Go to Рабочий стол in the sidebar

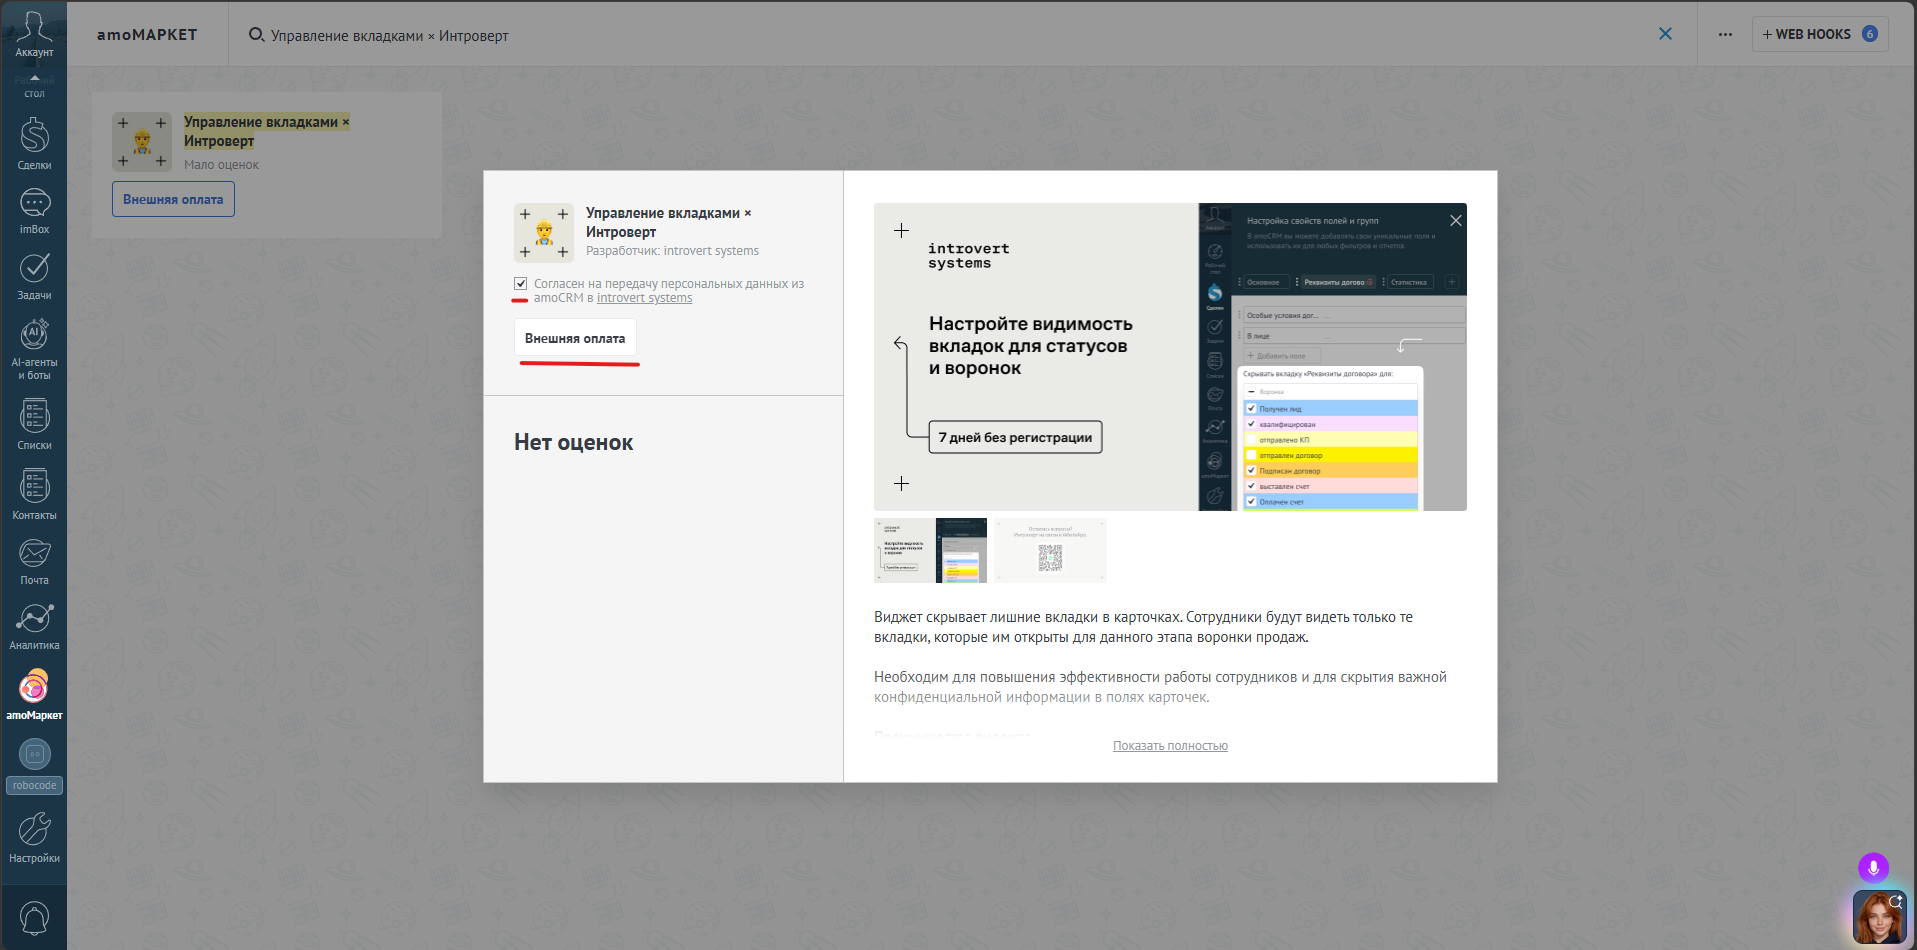(34, 86)
